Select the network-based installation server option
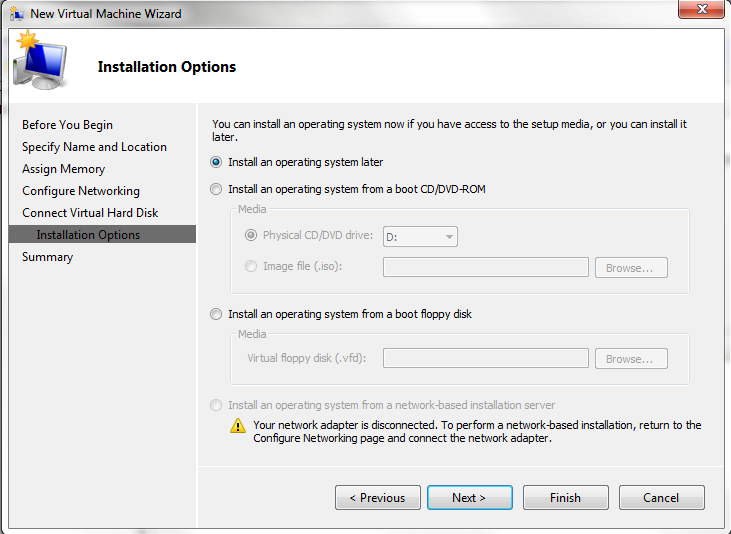731x534 pixels. click(216, 405)
